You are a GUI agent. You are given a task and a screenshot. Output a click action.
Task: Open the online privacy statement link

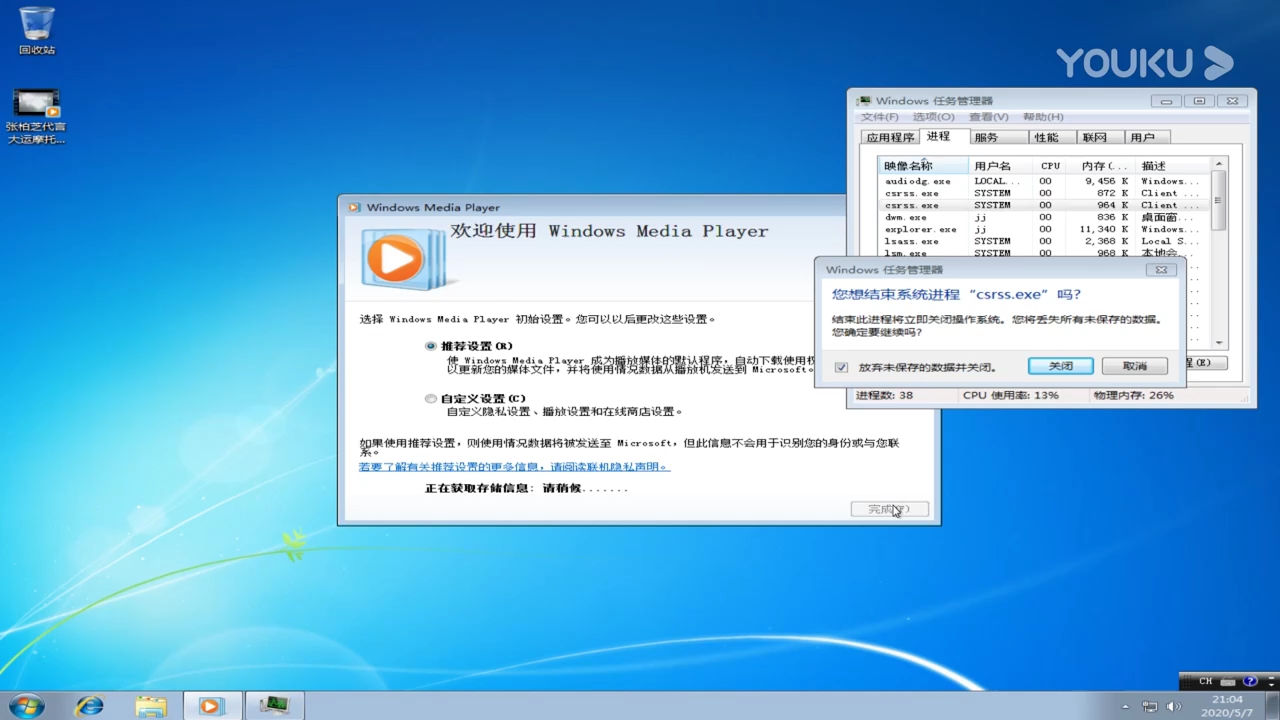[514, 467]
